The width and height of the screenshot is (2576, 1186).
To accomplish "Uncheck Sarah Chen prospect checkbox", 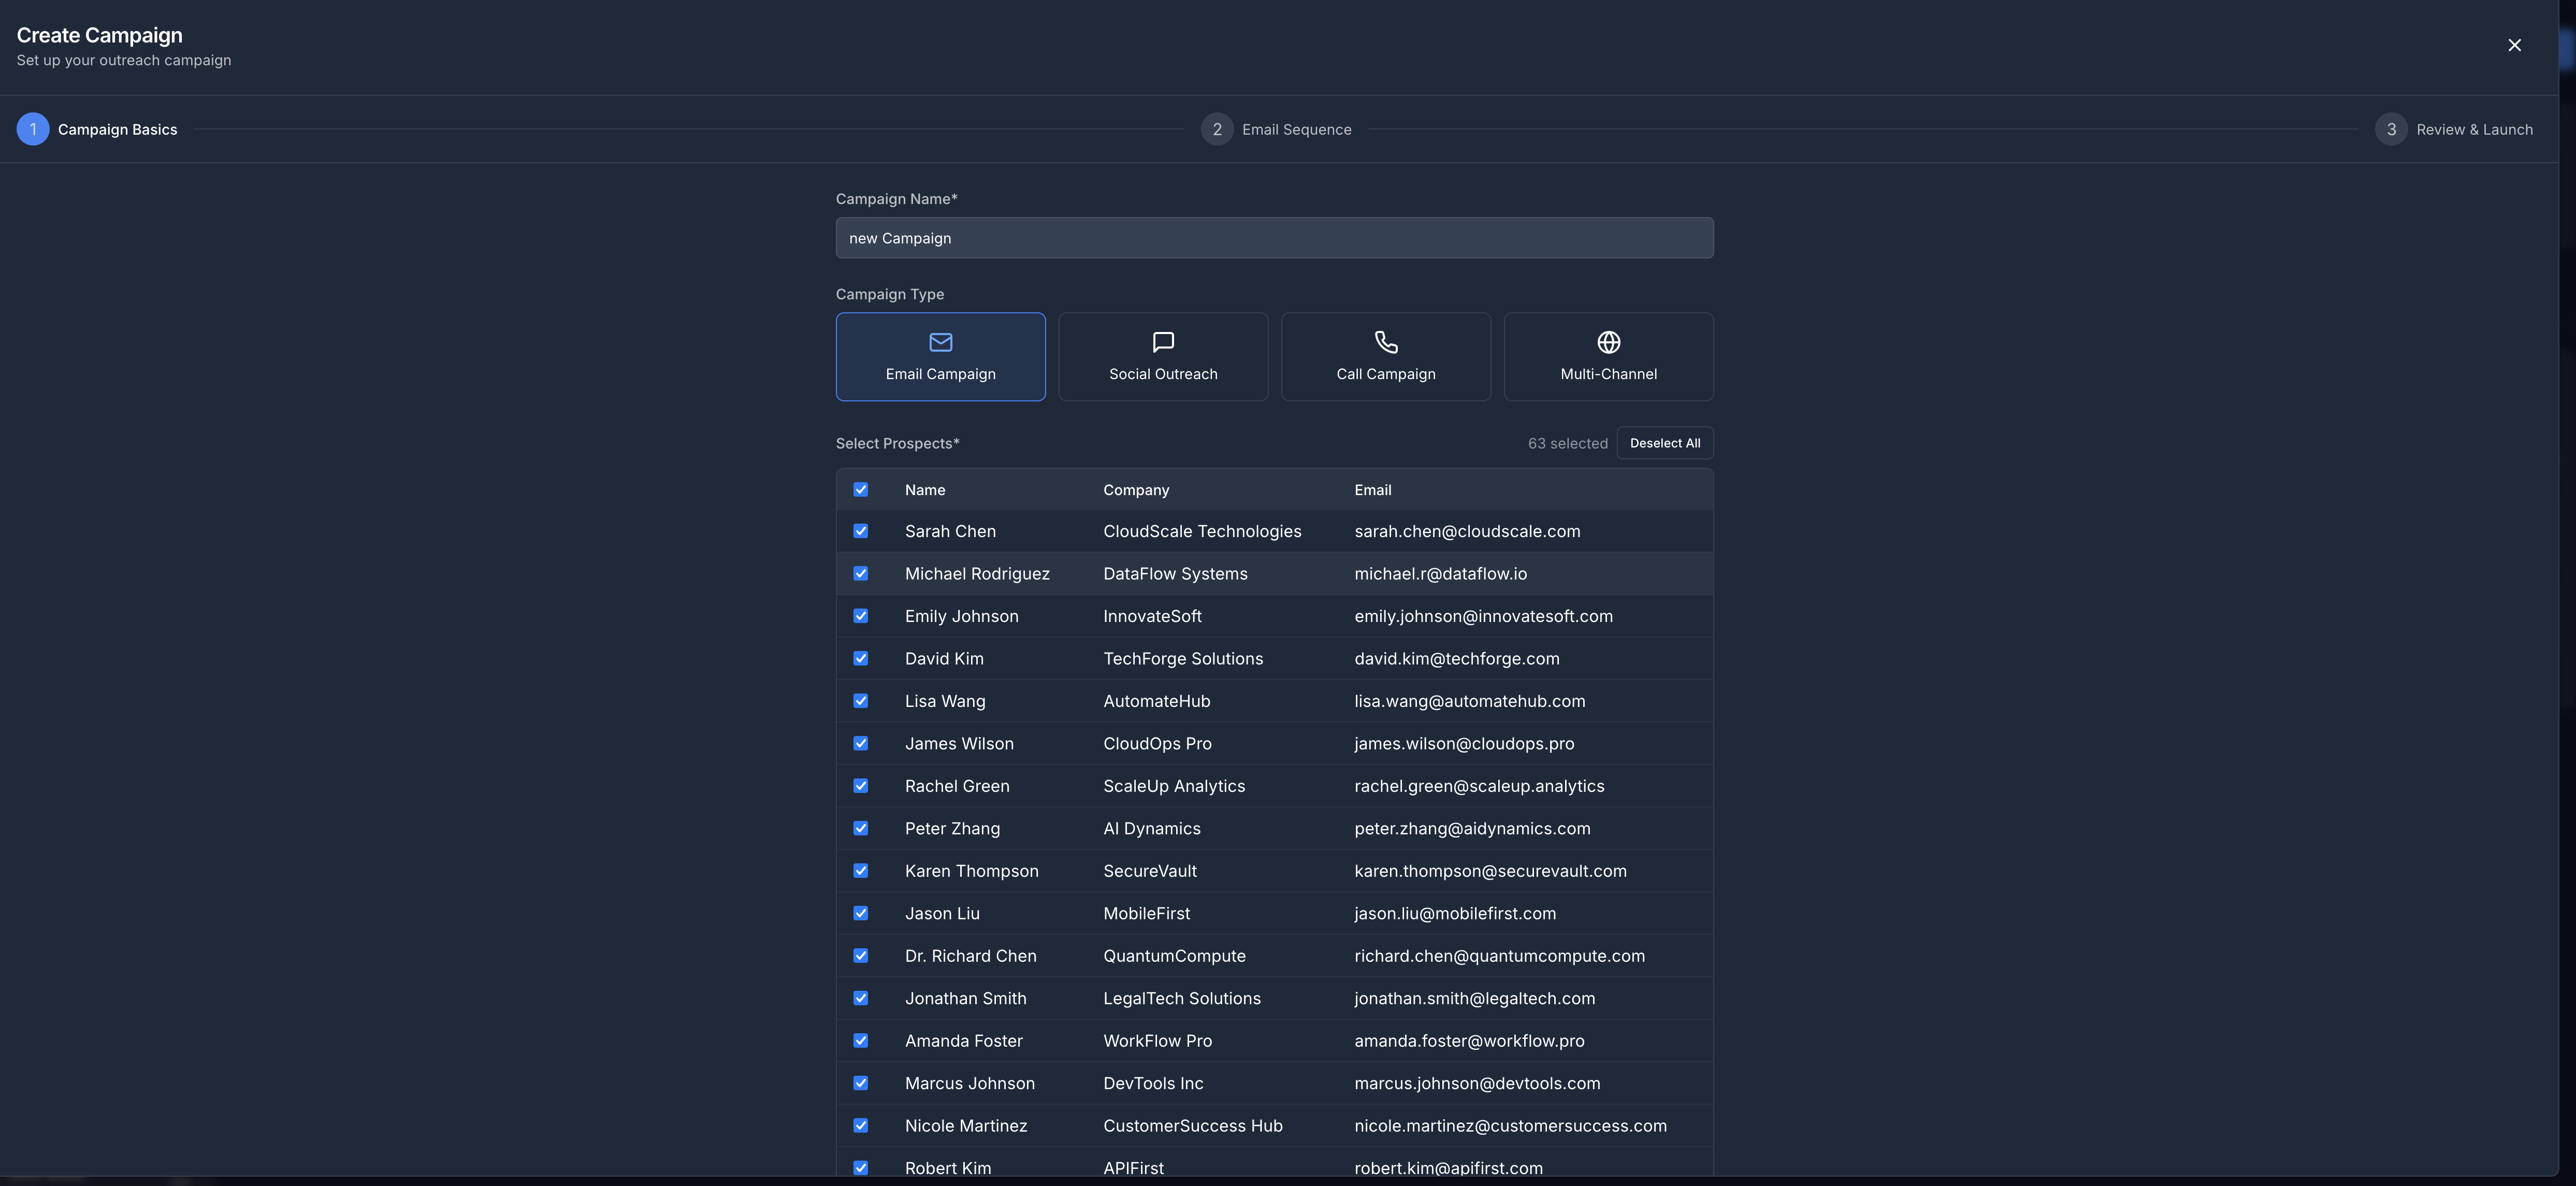I will [860, 531].
